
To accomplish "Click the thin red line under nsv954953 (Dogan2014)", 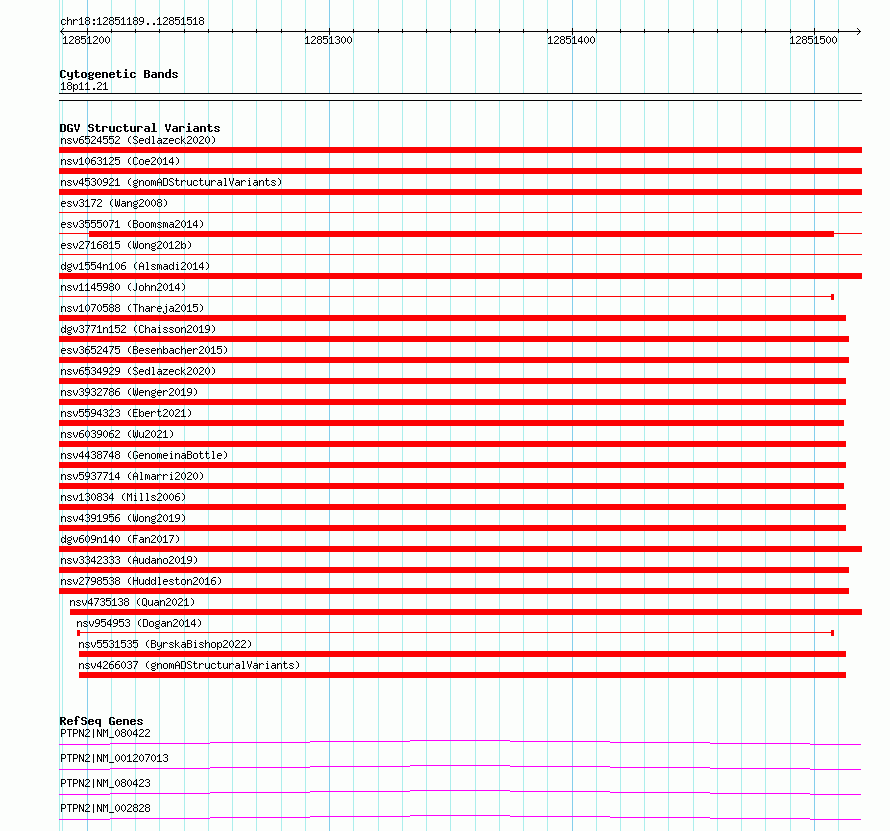I will pos(455,633).
